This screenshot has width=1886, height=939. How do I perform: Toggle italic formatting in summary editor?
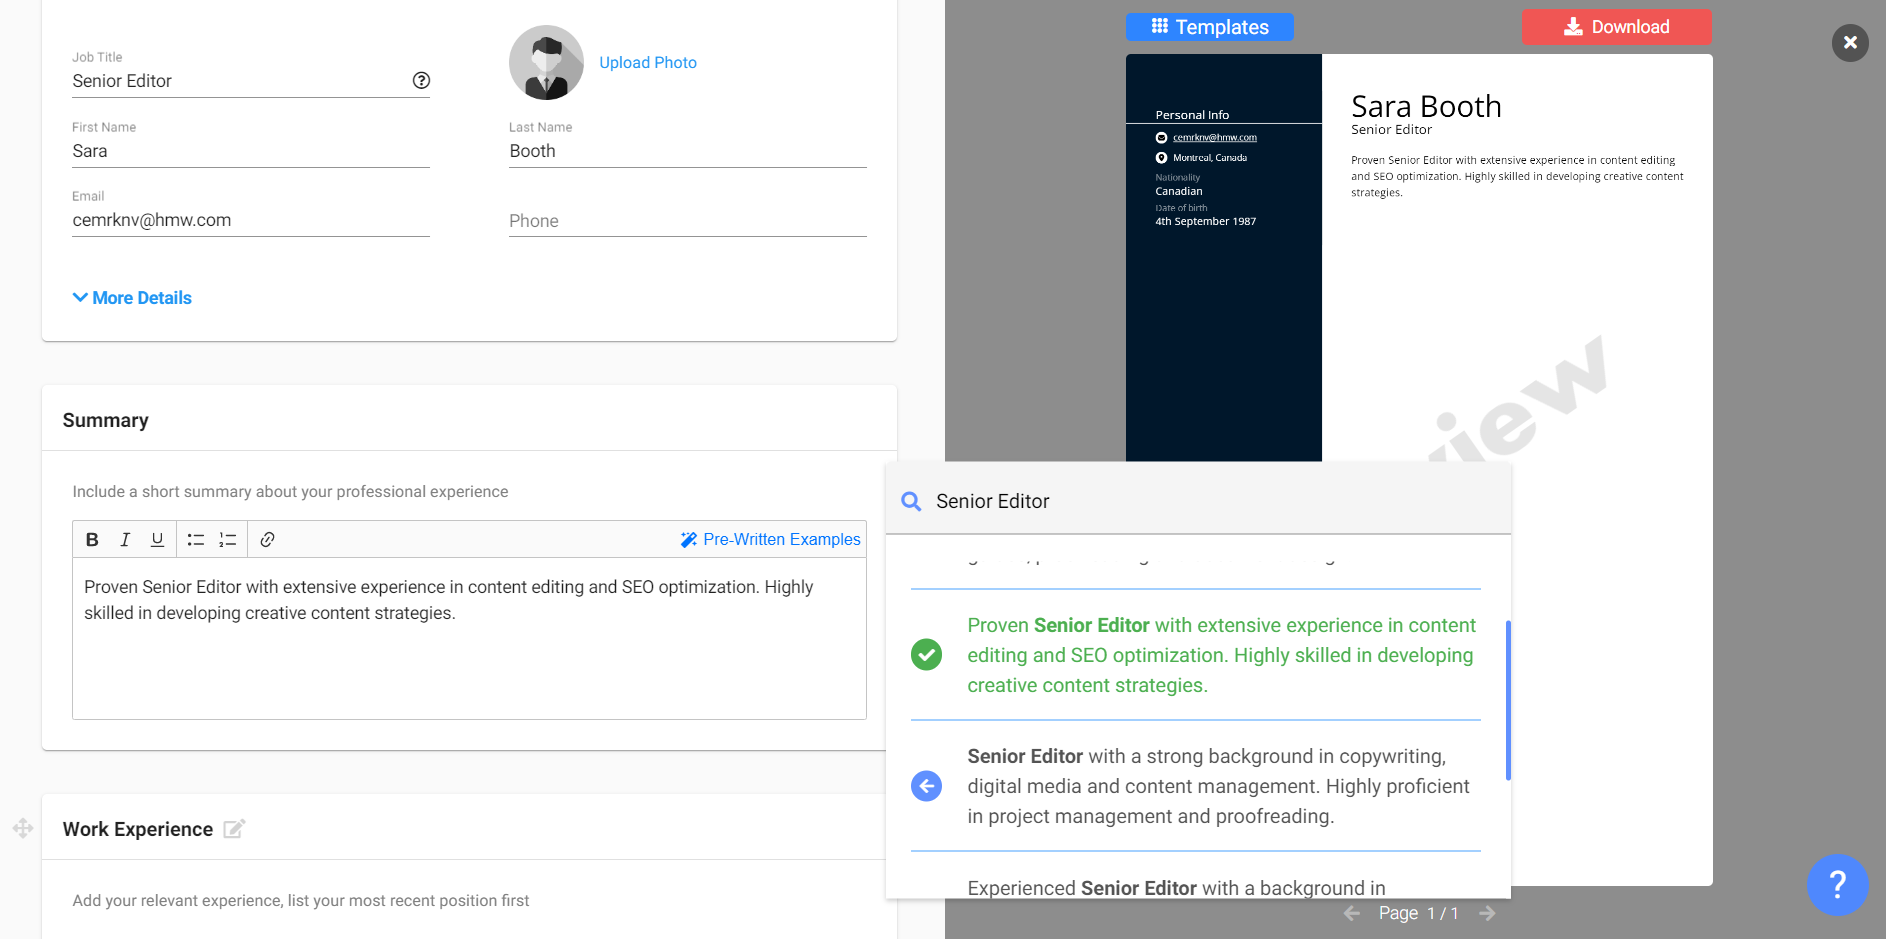tap(125, 540)
